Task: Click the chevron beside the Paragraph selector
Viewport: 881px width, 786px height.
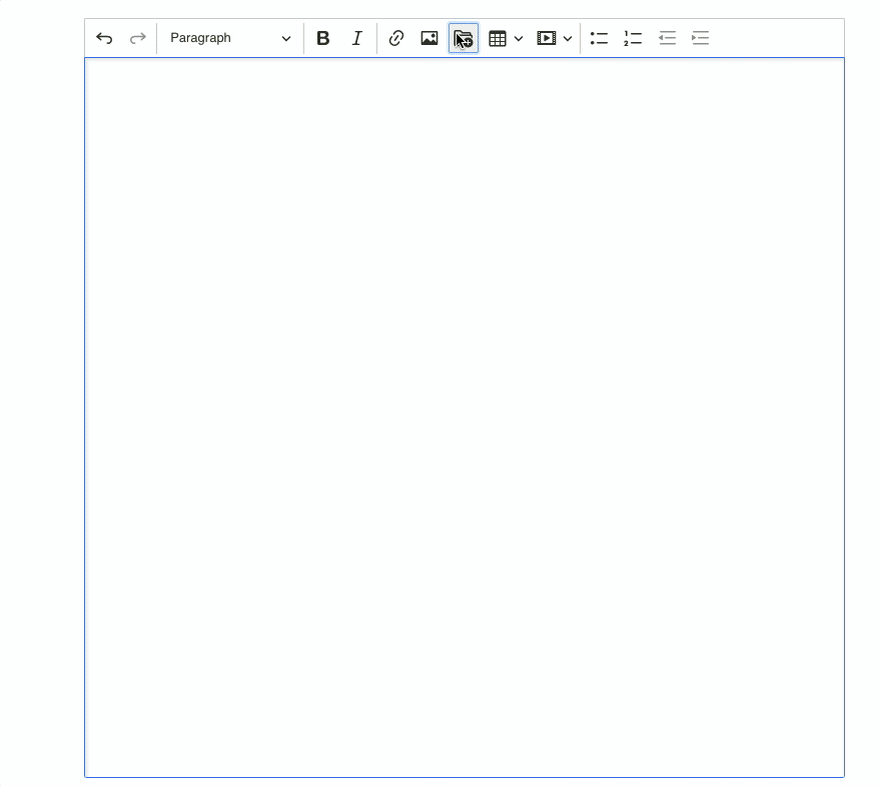Action: (287, 38)
